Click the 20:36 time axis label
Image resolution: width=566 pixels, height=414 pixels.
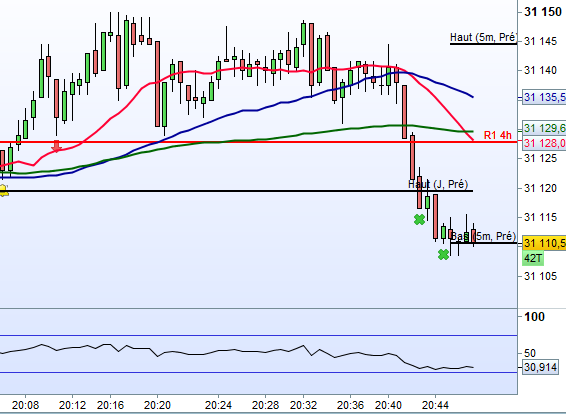pos(351,405)
